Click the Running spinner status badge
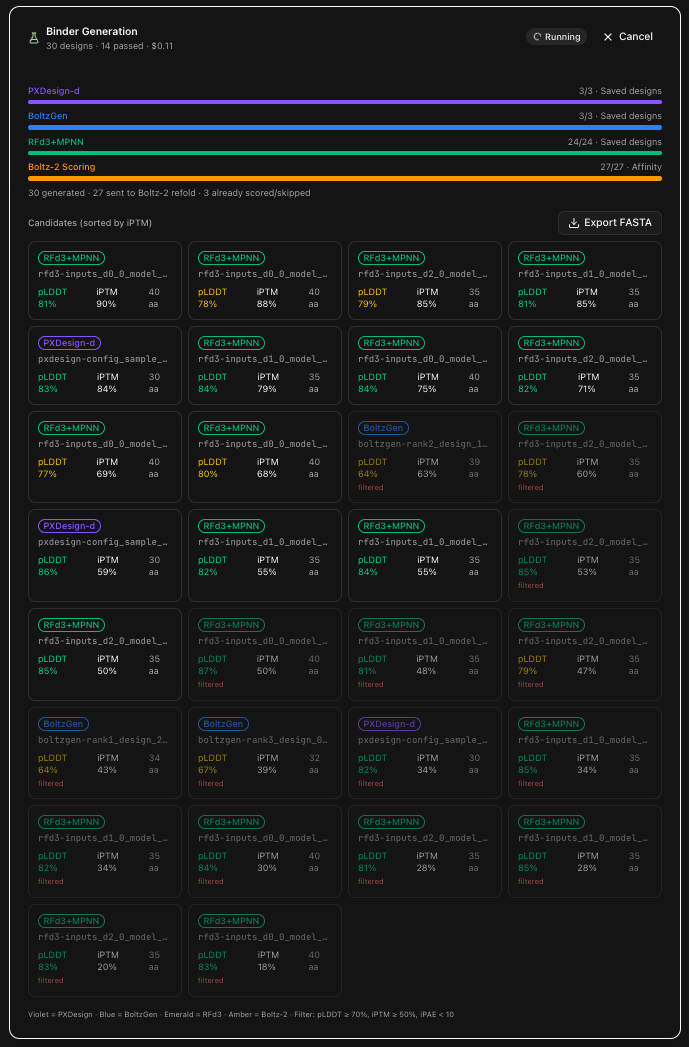This screenshot has width=689, height=1047. [556, 37]
